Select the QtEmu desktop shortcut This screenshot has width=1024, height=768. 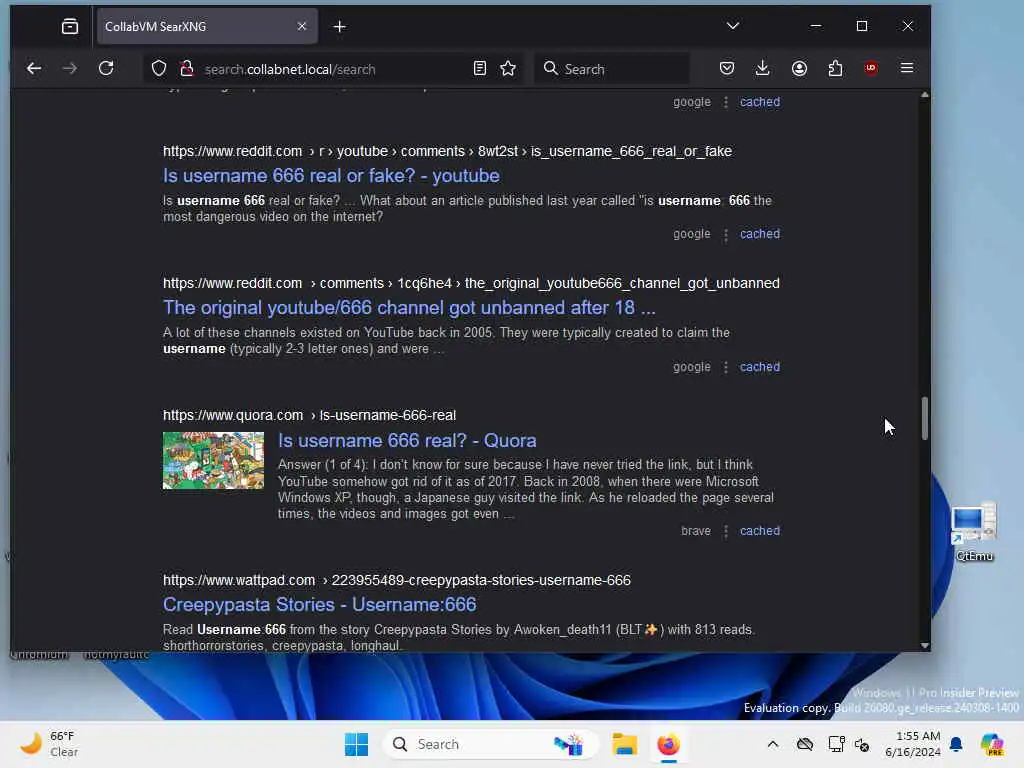tap(974, 532)
